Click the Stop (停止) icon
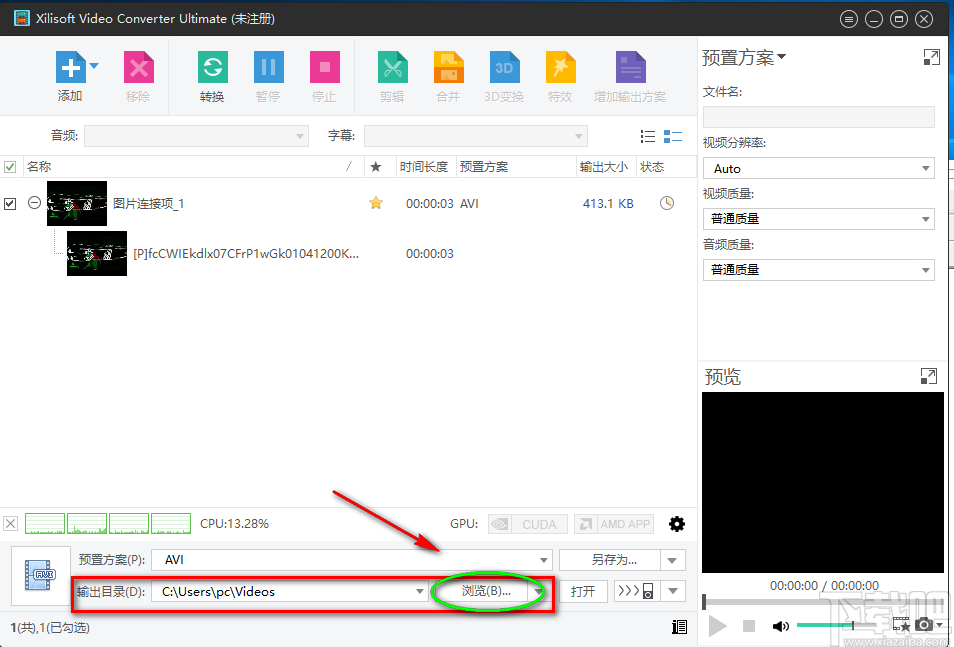This screenshot has height=647, width=954. 324,67
